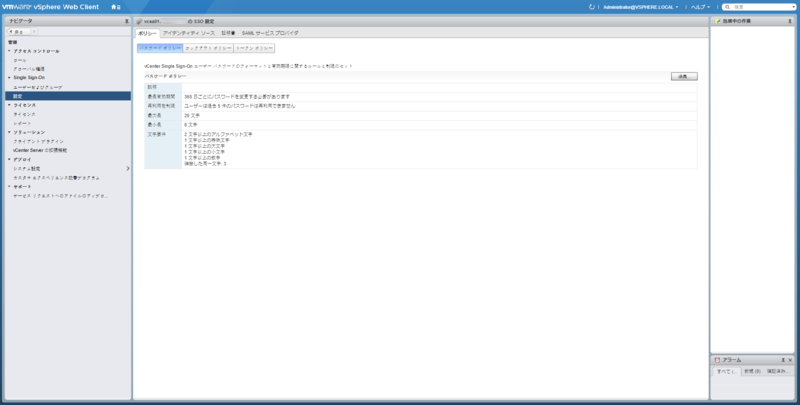The image size is (800, 405).
Task: Show the 新規 (0) alarms tab
Action: [752, 371]
